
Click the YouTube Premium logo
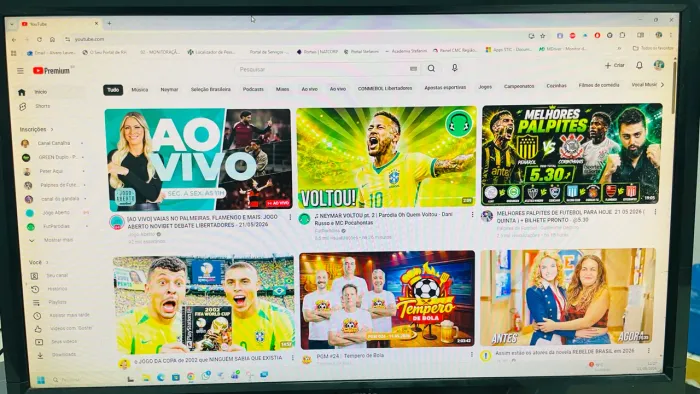click(51, 71)
